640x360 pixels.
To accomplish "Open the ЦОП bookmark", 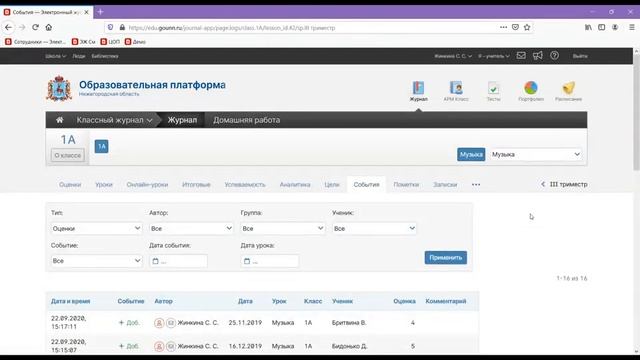I will coord(110,42).
